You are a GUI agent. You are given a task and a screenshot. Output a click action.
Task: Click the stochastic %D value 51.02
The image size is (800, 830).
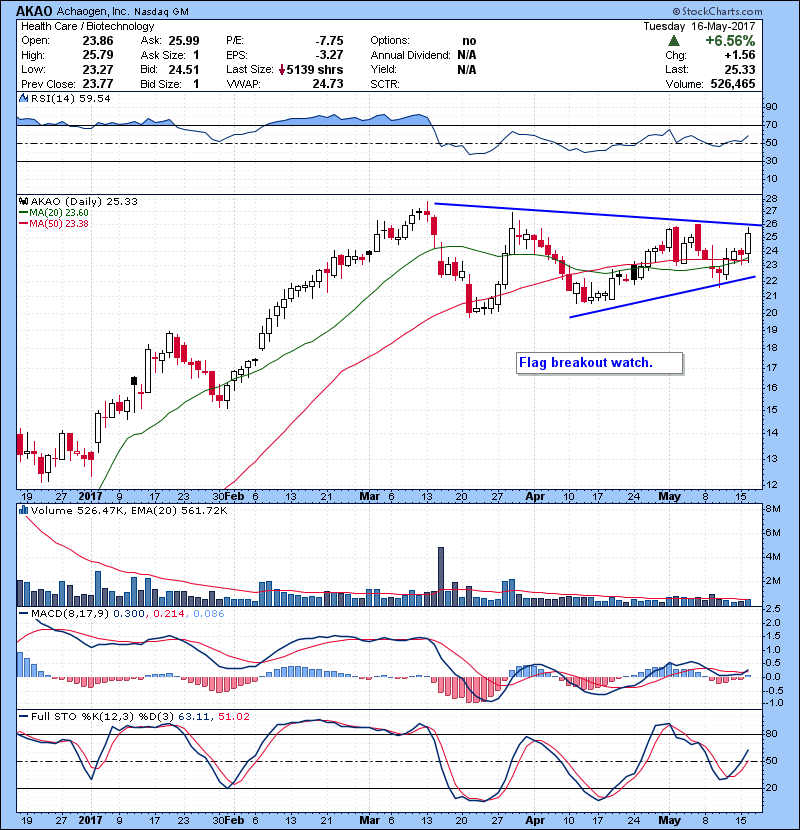tap(233, 717)
